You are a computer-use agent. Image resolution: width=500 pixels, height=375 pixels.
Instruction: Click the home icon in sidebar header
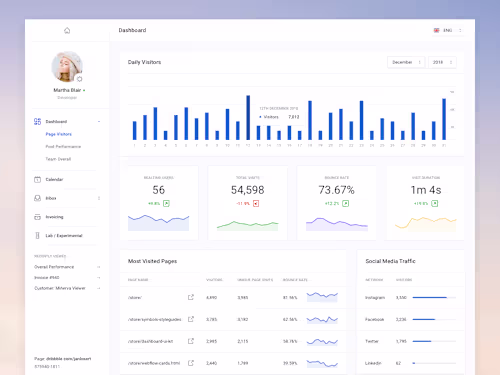pyautogui.click(x=67, y=31)
